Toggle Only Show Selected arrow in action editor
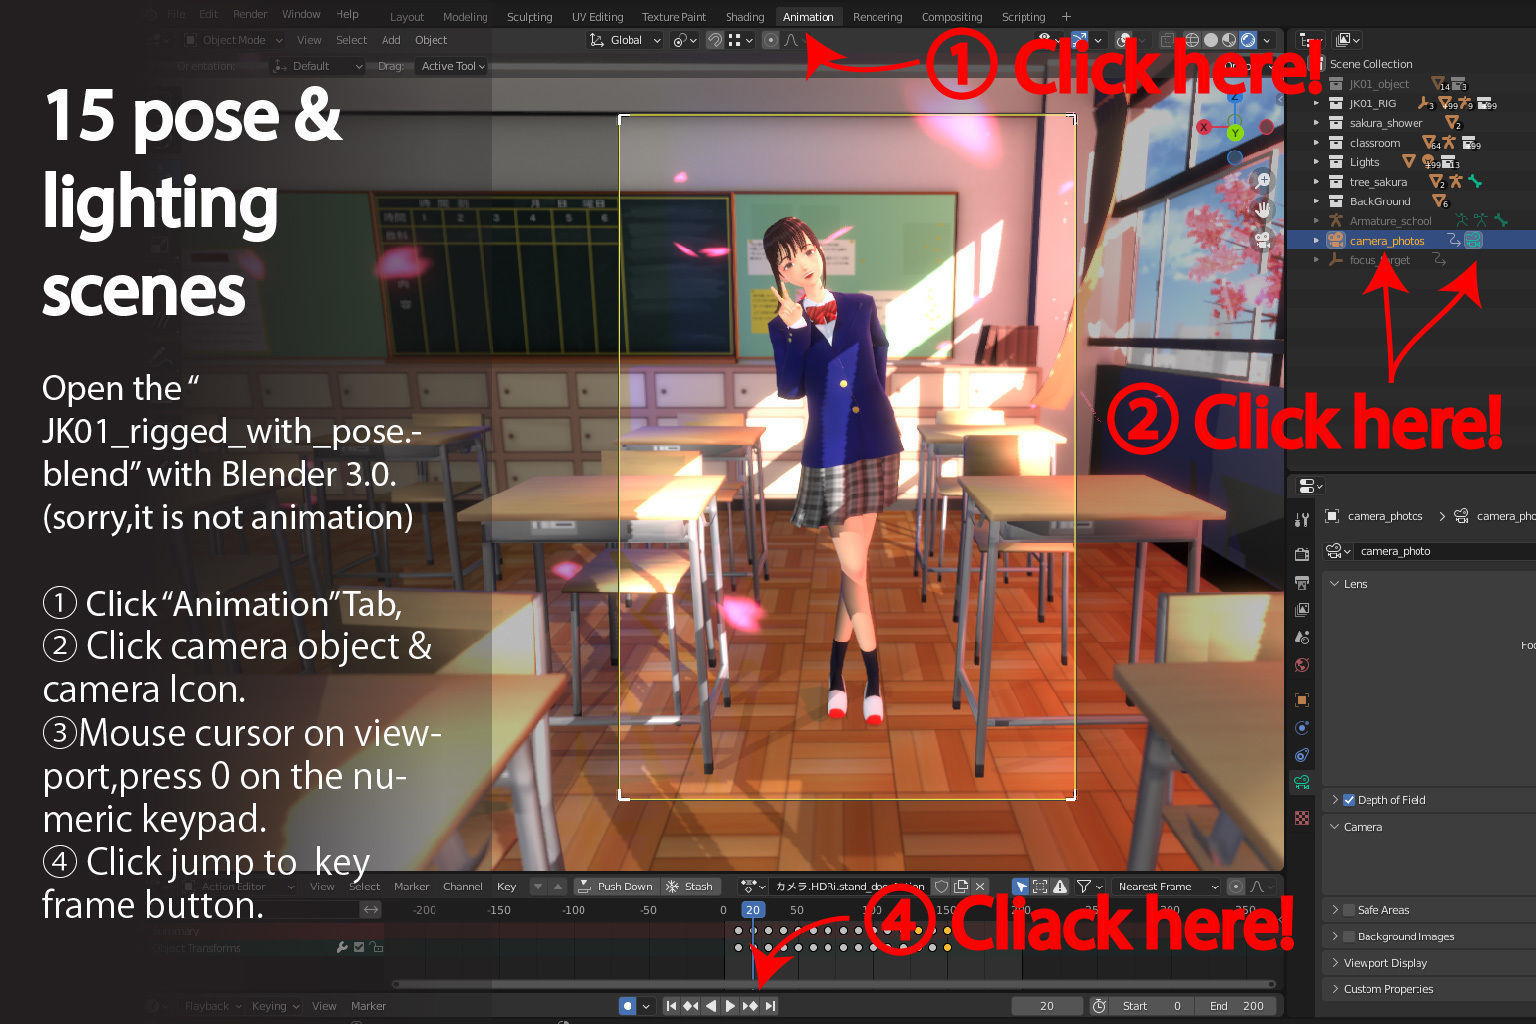The width and height of the screenshot is (1536, 1024). (x=1020, y=886)
